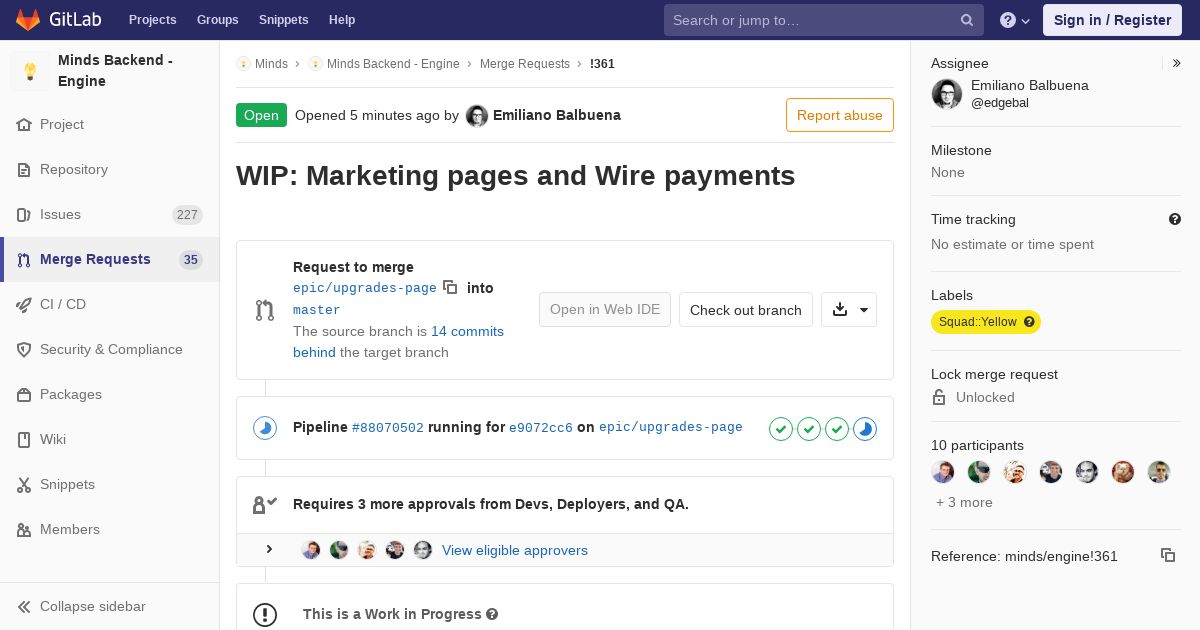The width and height of the screenshot is (1200, 630).
Task: View first passed pipeline stage
Action: point(781,429)
